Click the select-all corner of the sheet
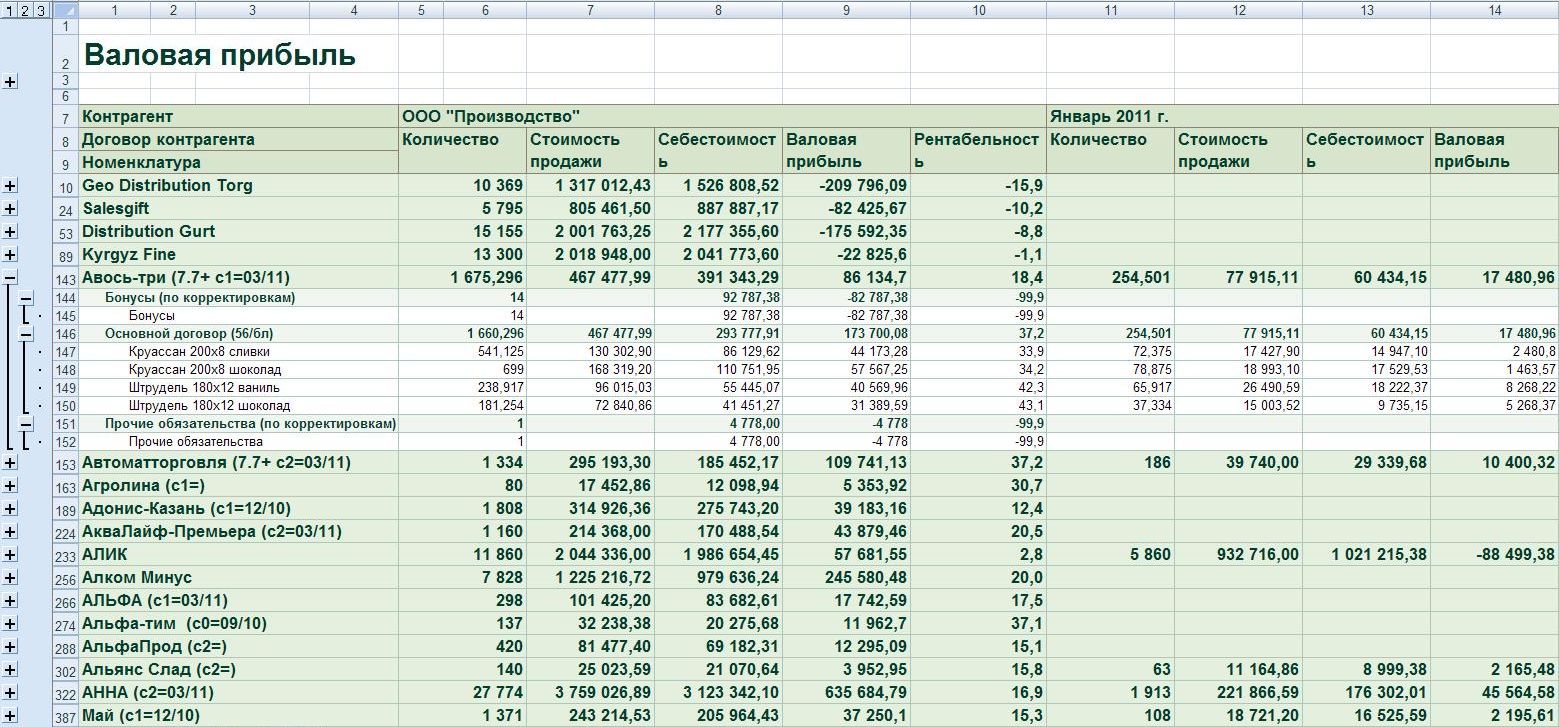The width and height of the screenshot is (1559, 727). pos(65,10)
